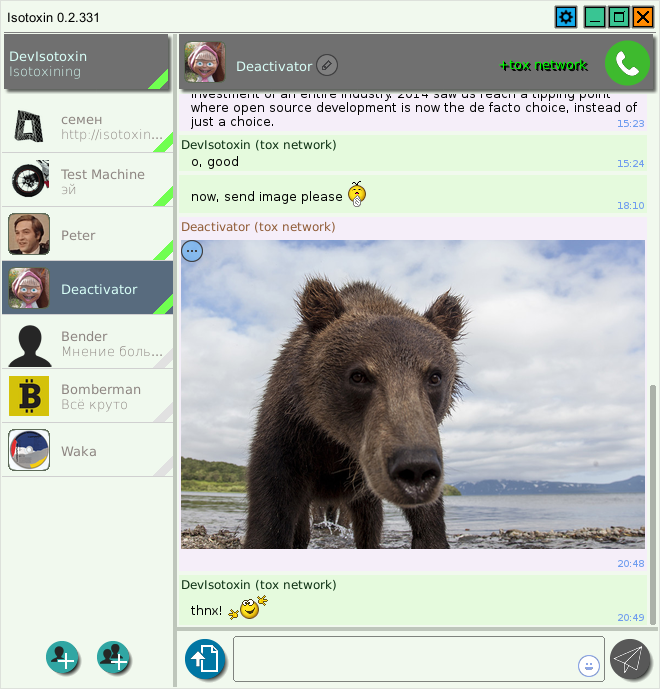Click Deactivator avatar in chat header
The height and width of the screenshot is (689, 660).
[x=205, y=62]
